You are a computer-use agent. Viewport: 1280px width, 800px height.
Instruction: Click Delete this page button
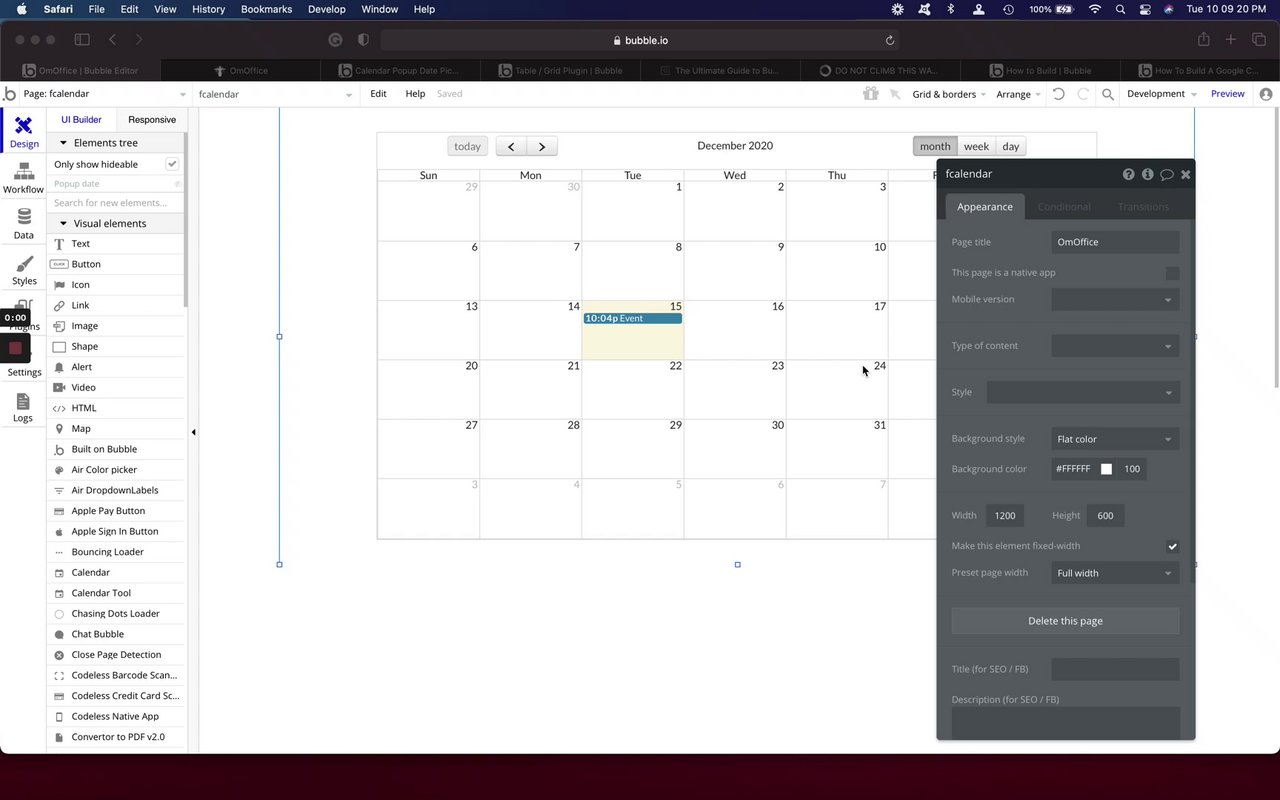coord(1065,621)
